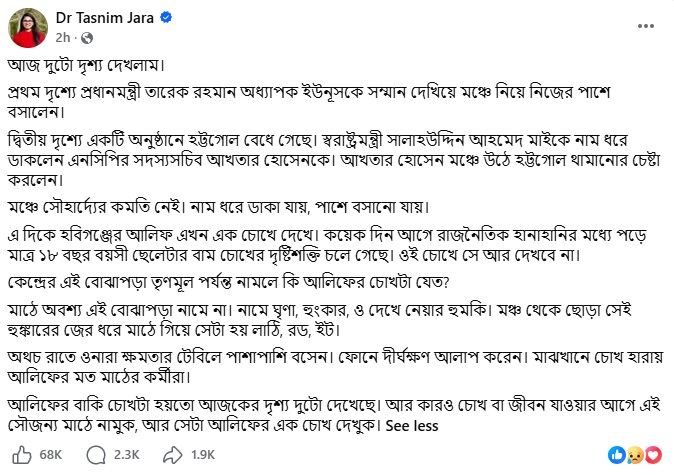Click the paragraph mentioning হবিগঞ্জের আলিফ
Viewport: 674px width, 475px height.
click(x=327, y=245)
